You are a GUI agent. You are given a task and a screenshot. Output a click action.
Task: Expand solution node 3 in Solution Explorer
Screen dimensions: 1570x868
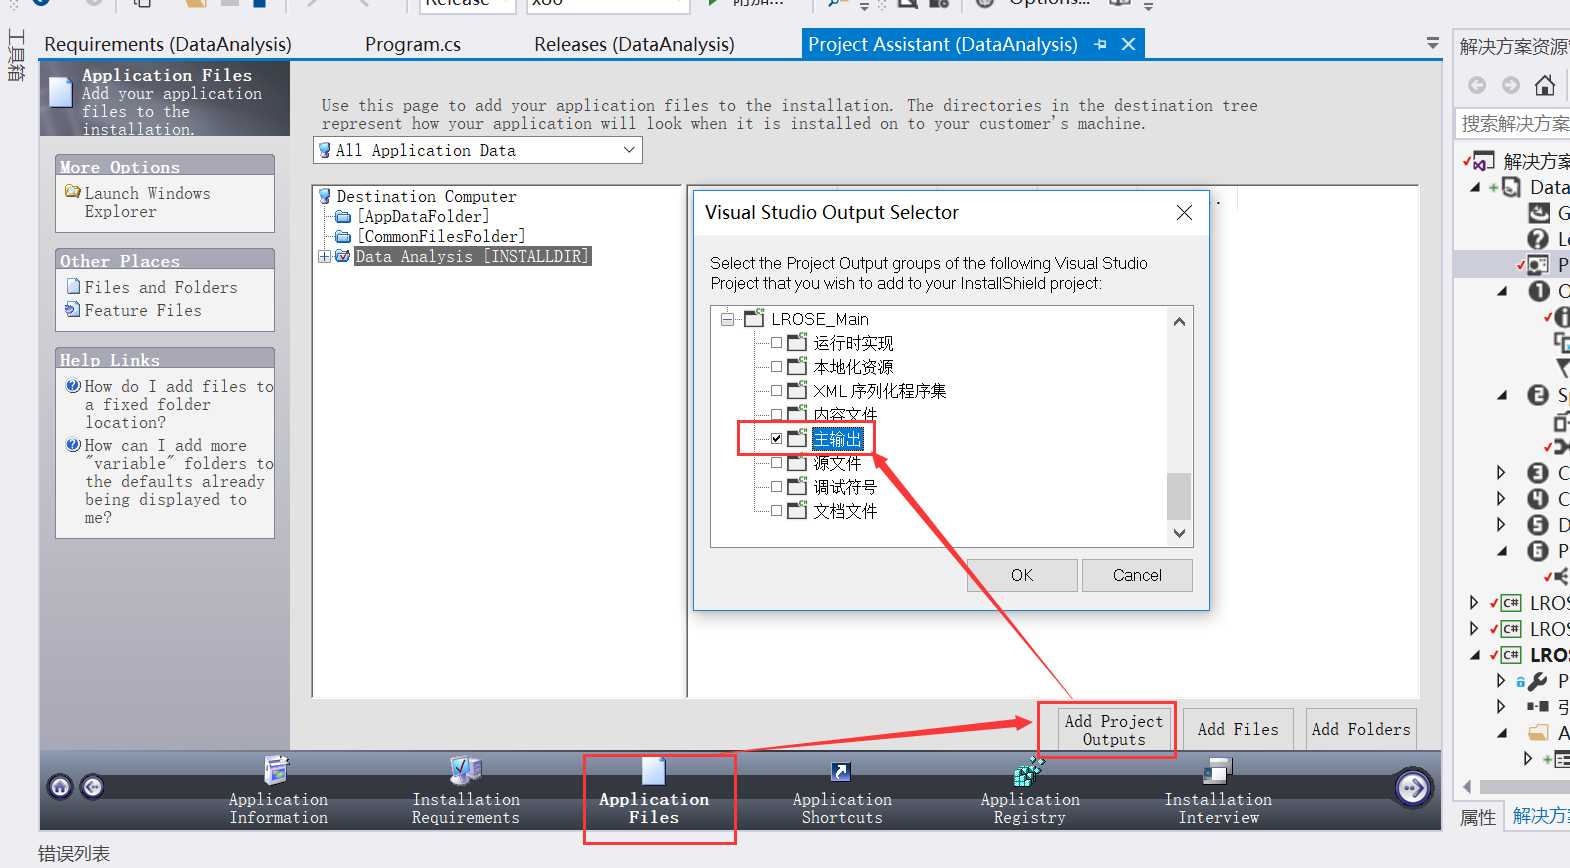1501,472
